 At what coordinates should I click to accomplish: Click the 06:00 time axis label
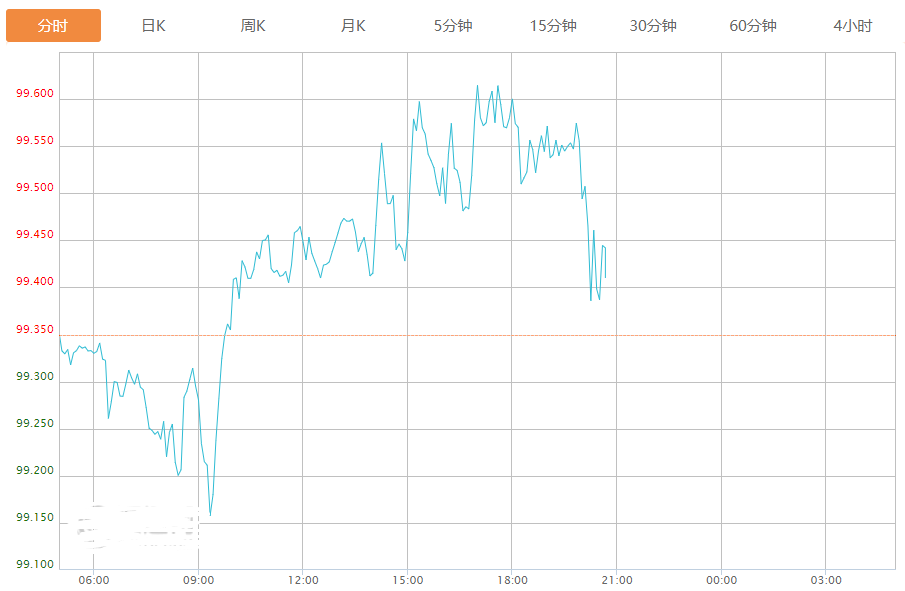point(94,580)
